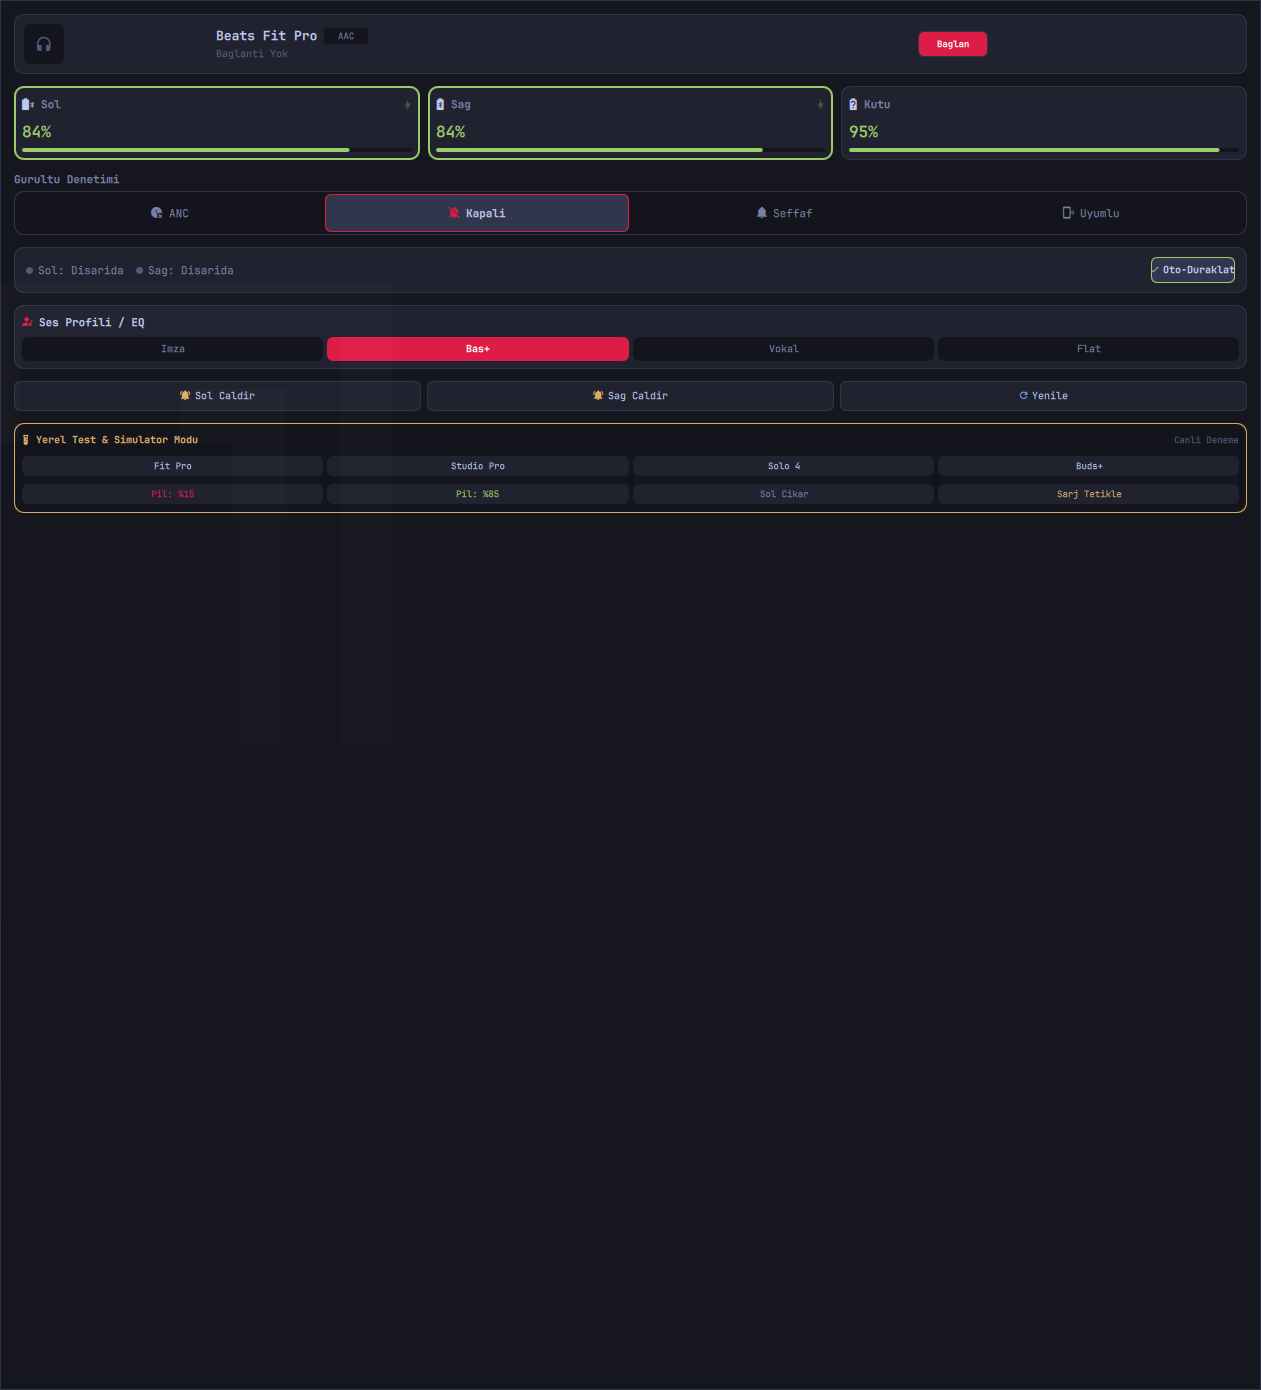Click the Baglan connect button

coord(953,44)
